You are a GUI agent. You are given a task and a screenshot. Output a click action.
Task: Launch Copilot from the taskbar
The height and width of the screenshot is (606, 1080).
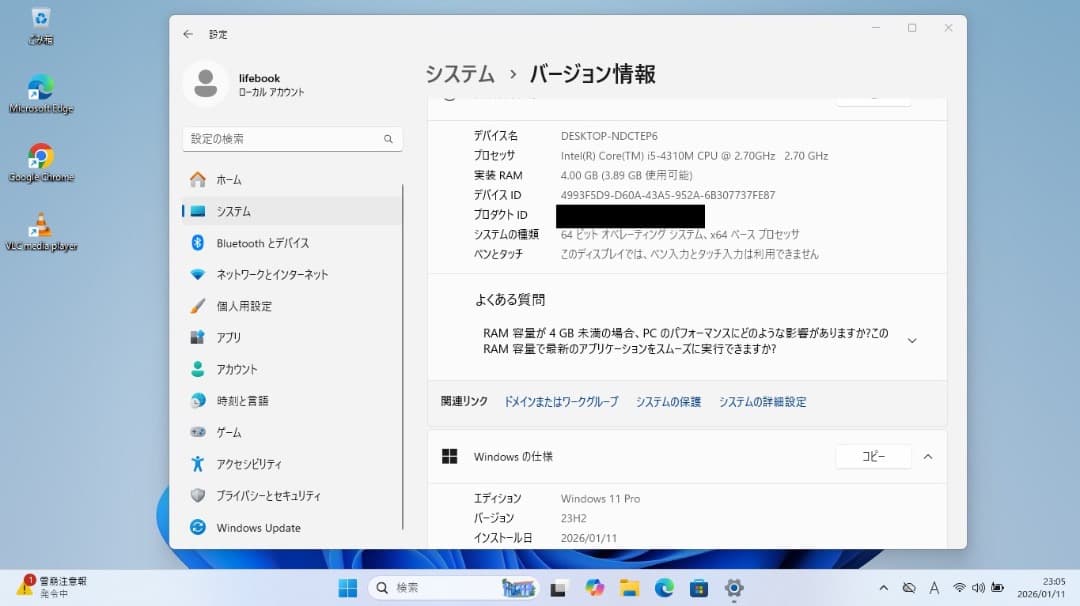593,587
